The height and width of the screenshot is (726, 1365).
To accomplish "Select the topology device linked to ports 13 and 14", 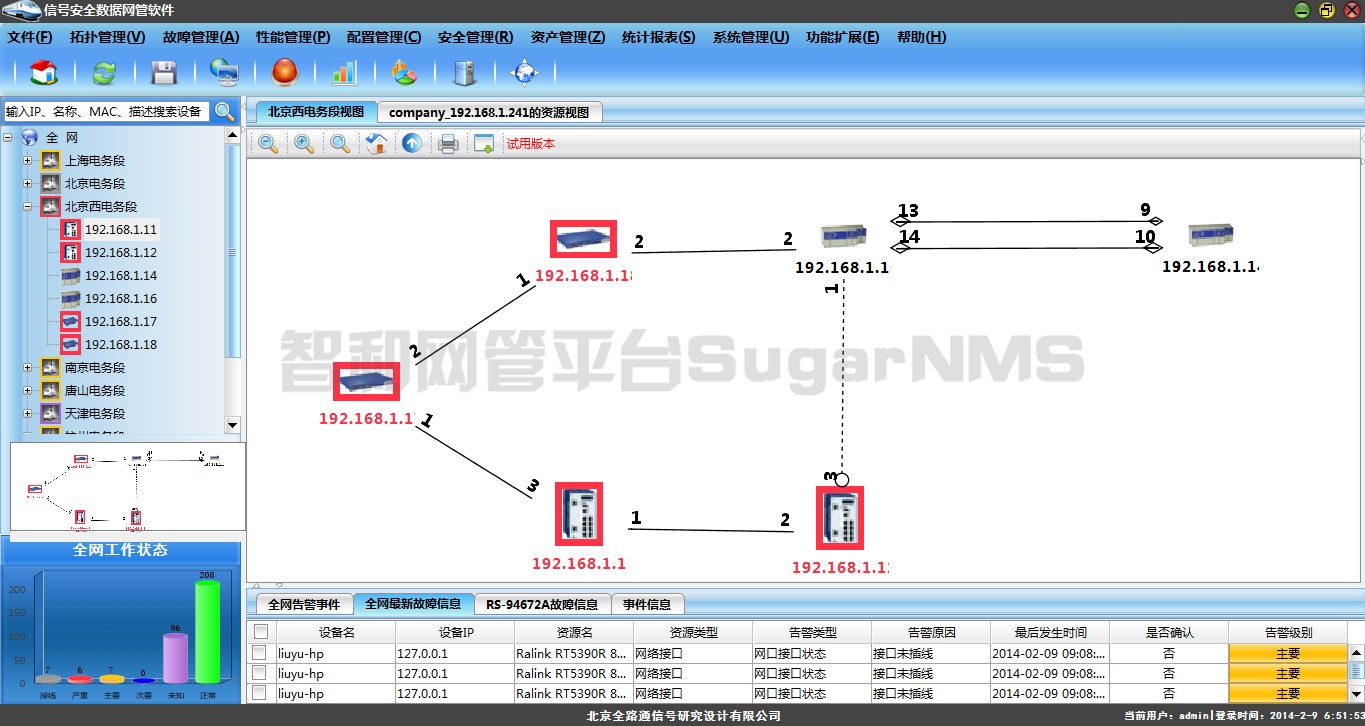I will (x=843, y=236).
